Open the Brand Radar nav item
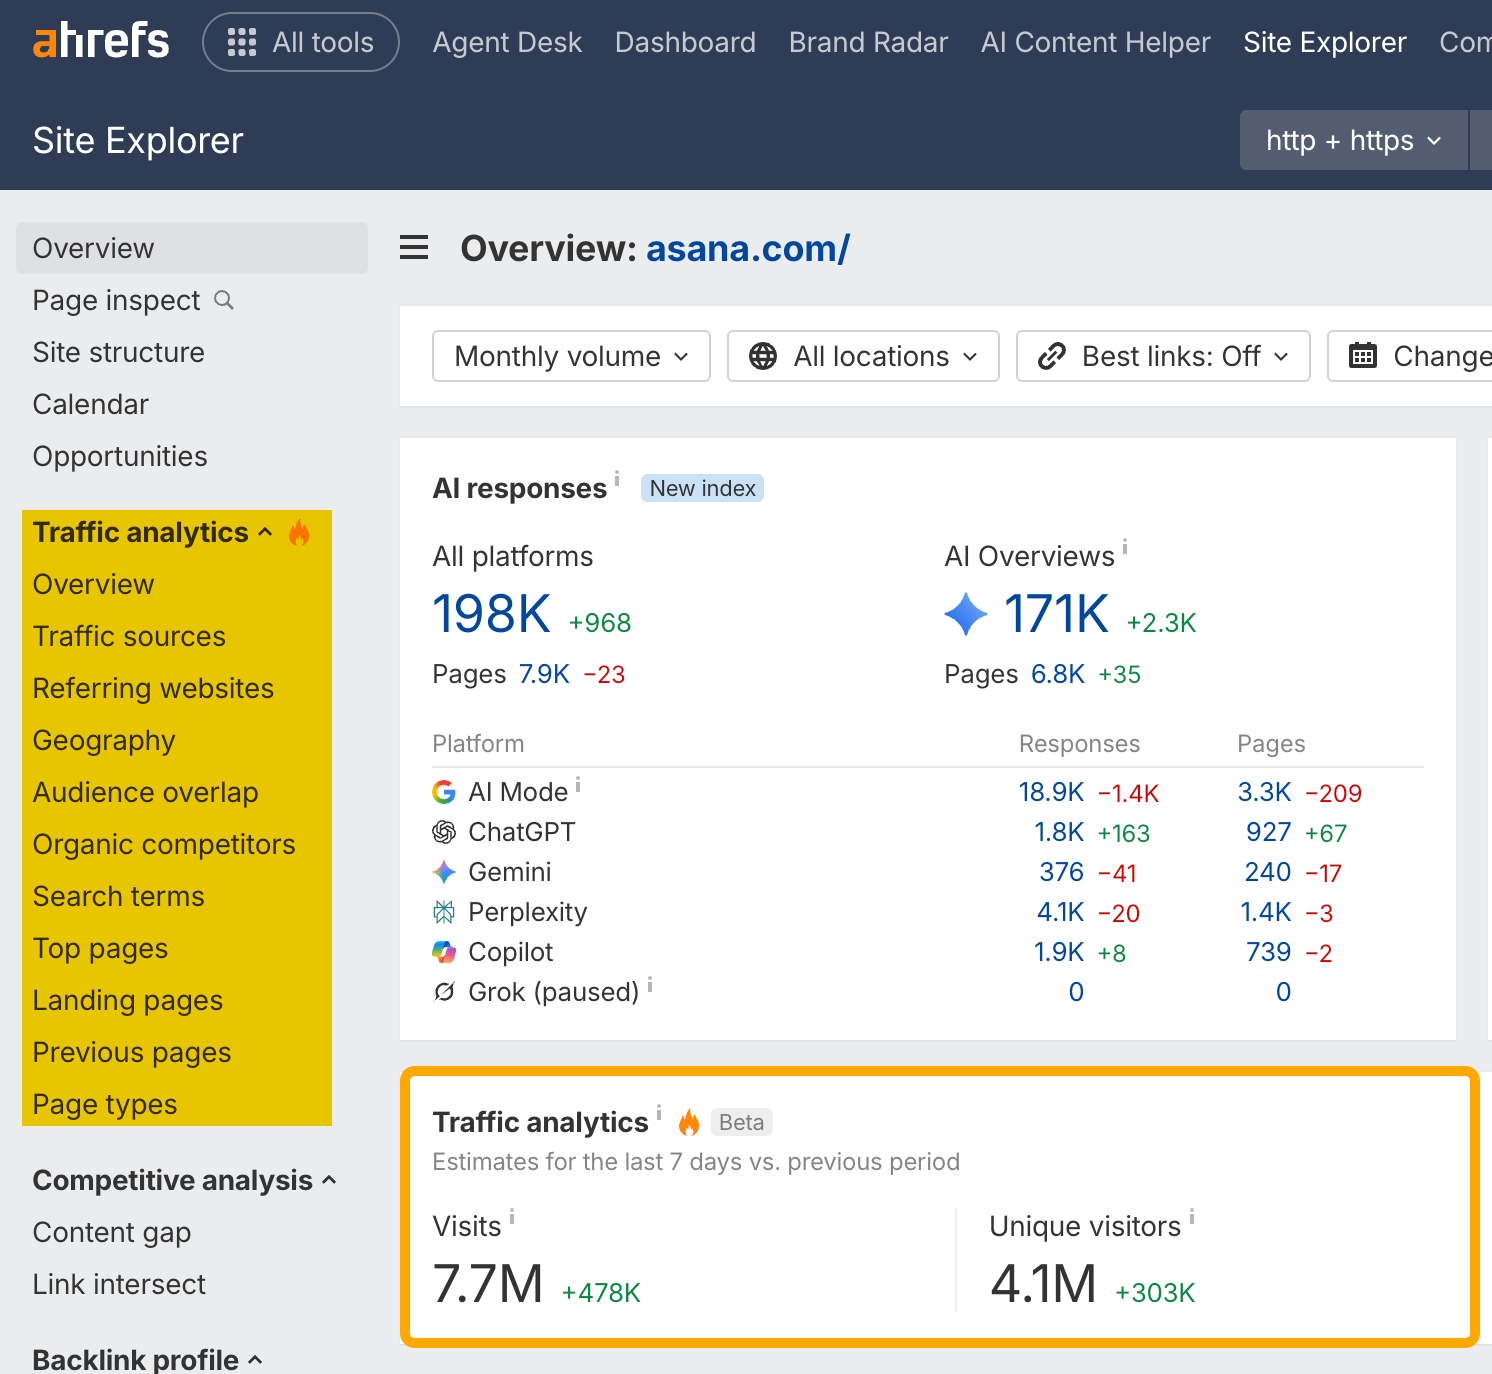The height and width of the screenshot is (1374, 1492). (868, 42)
